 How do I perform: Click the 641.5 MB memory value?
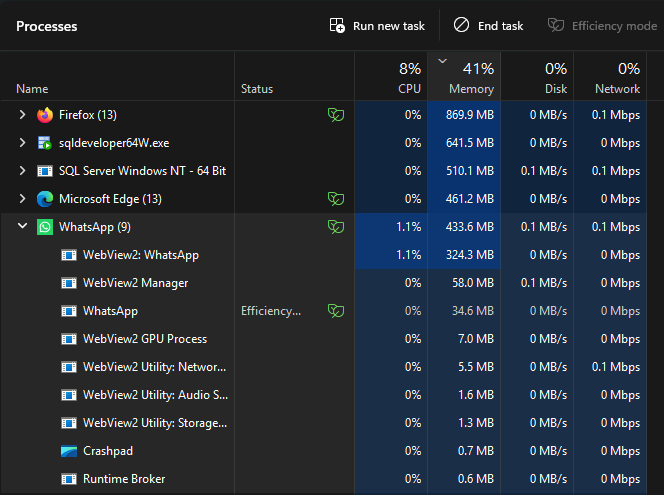[x=470, y=143]
